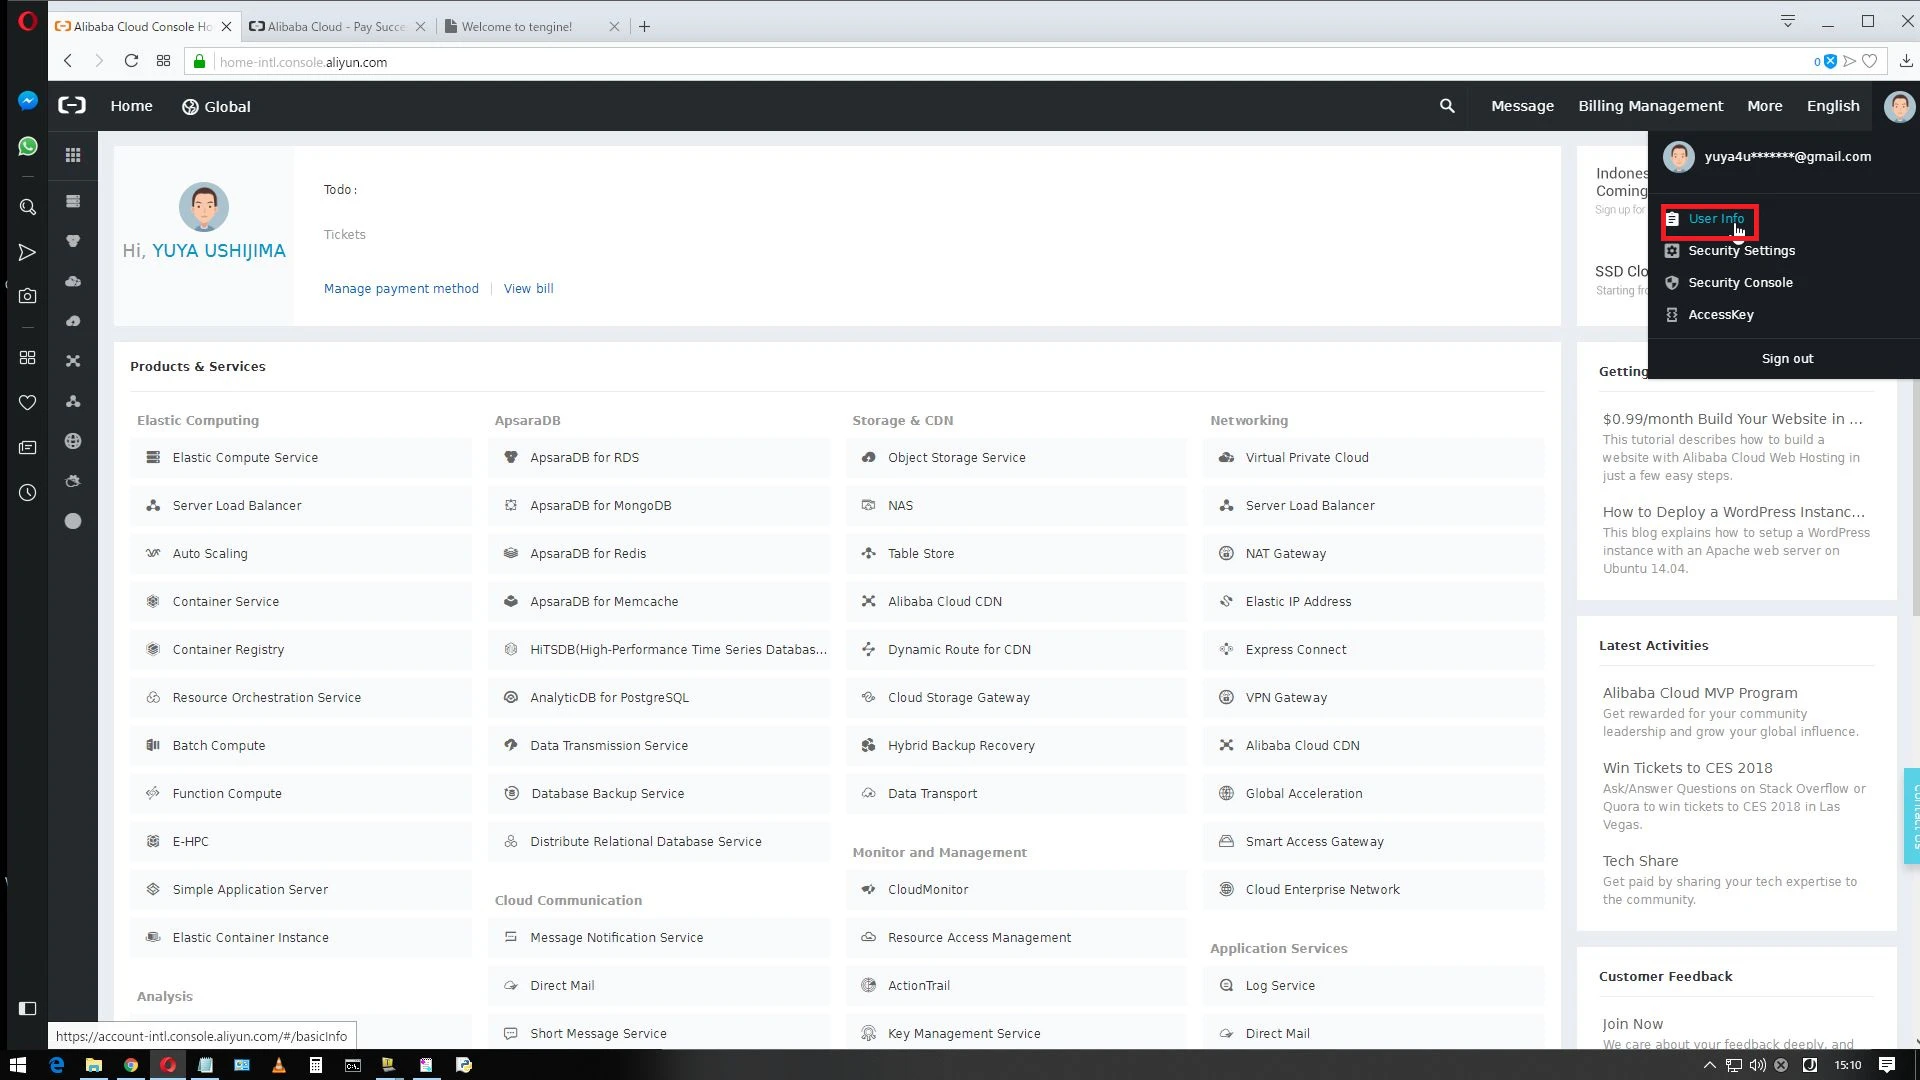Open Message Notification Service
1920x1080 pixels.
(659, 937)
